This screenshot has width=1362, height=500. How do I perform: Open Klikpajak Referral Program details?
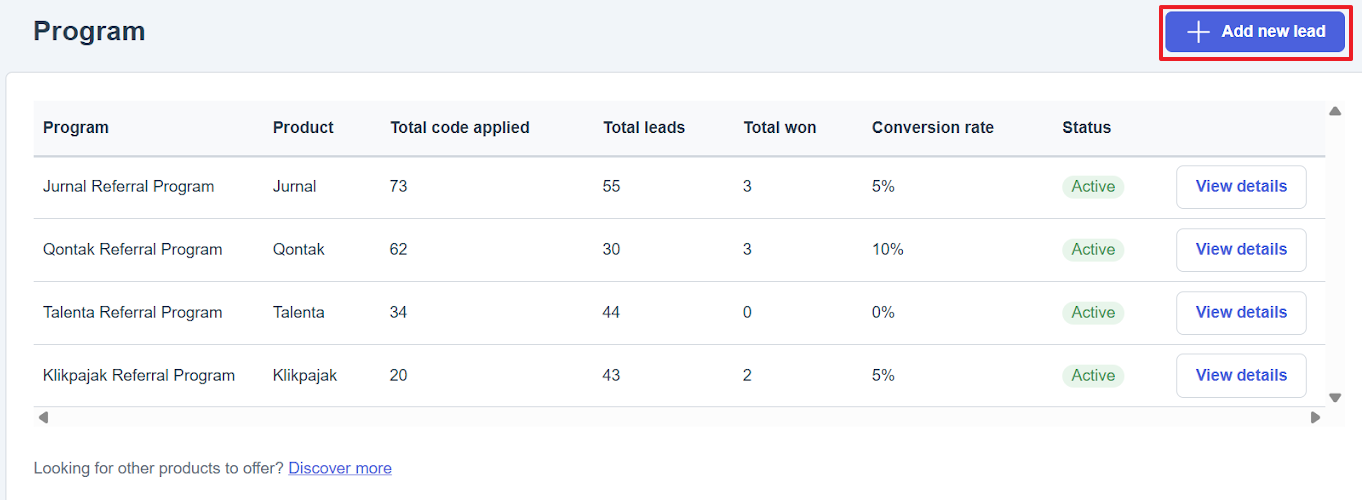(x=1241, y=376)
